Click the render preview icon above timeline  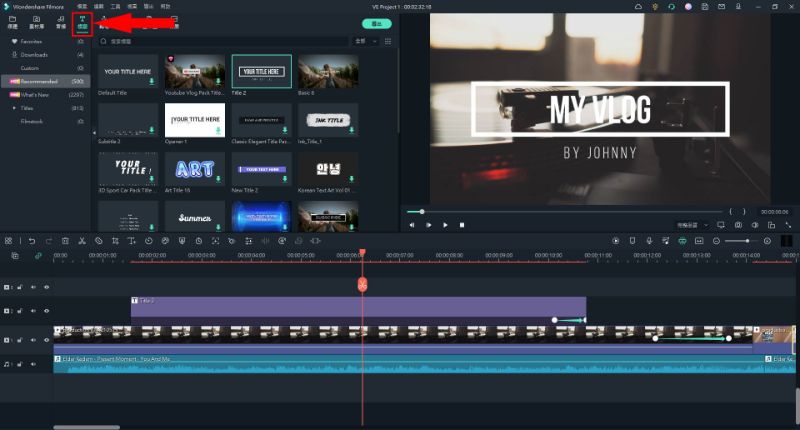pyautogui.click(x=616, y=241)
